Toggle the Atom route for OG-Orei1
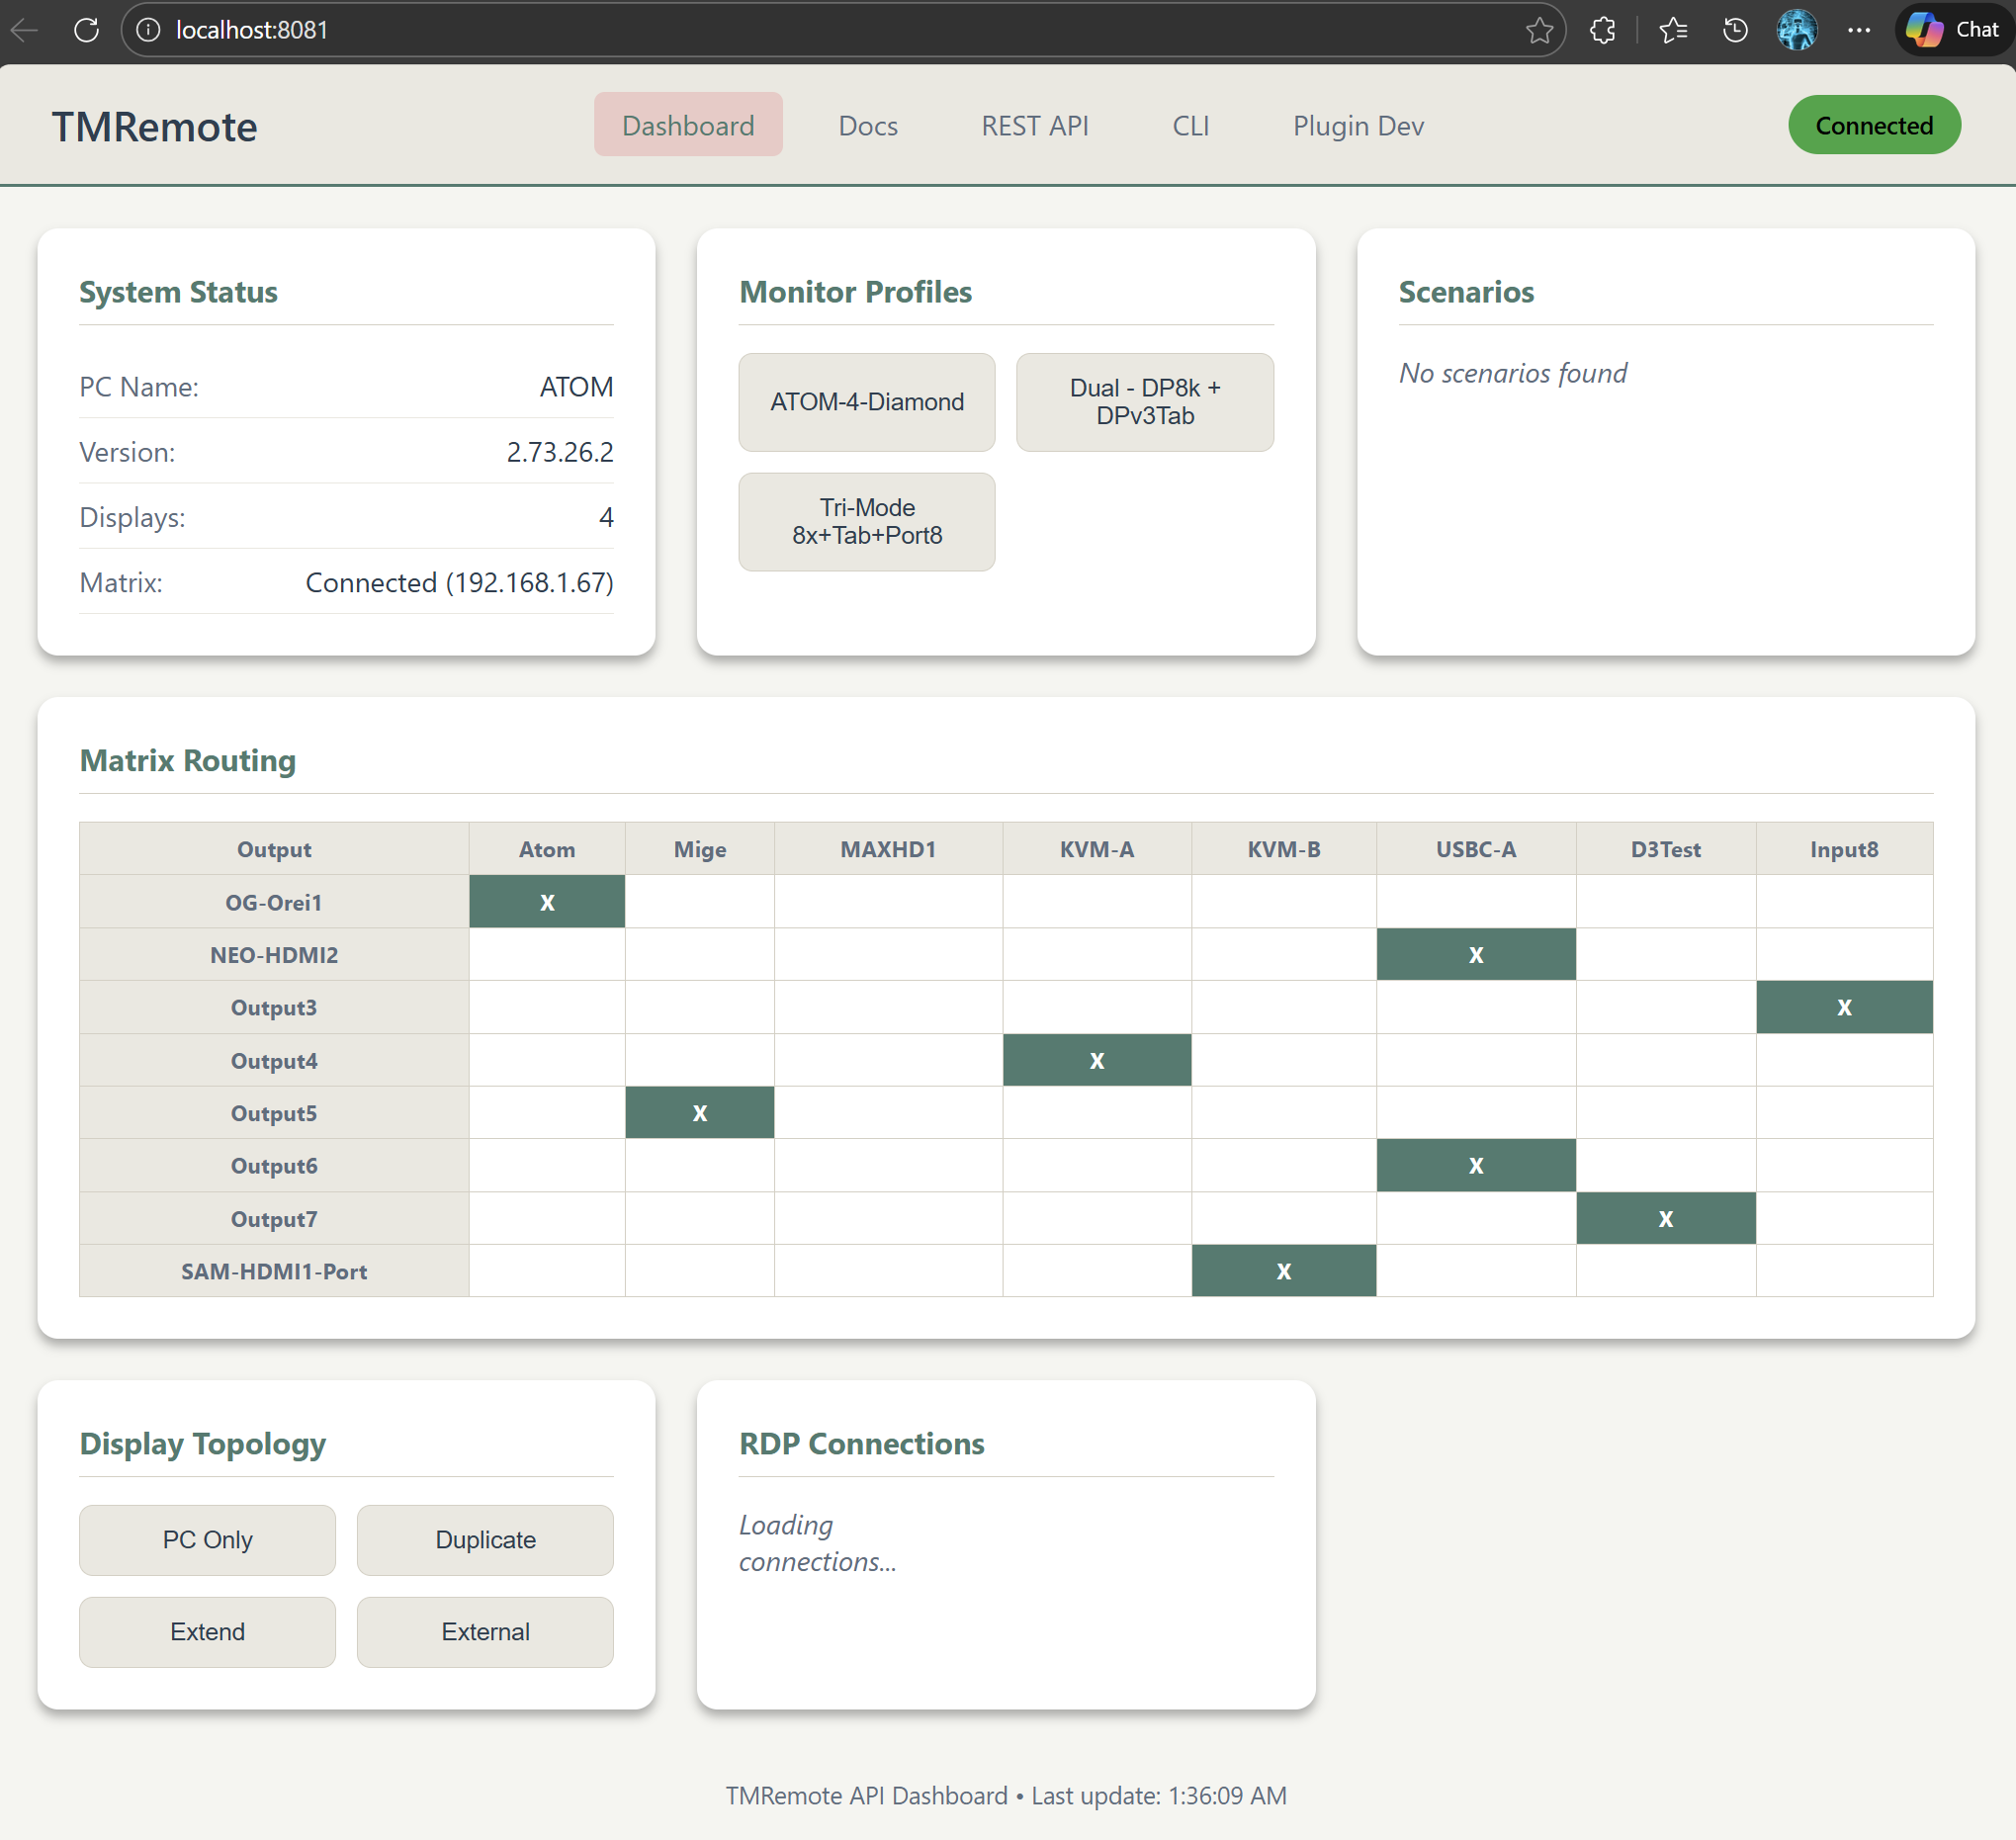This screenshot has width=2016, height=1840. point(546,901)
